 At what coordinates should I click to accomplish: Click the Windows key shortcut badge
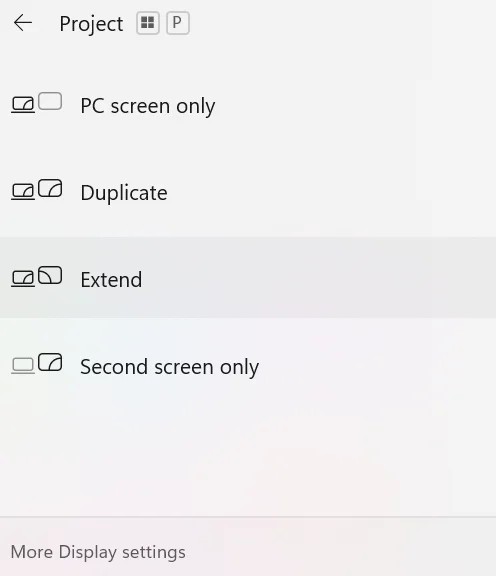(148, 23)
